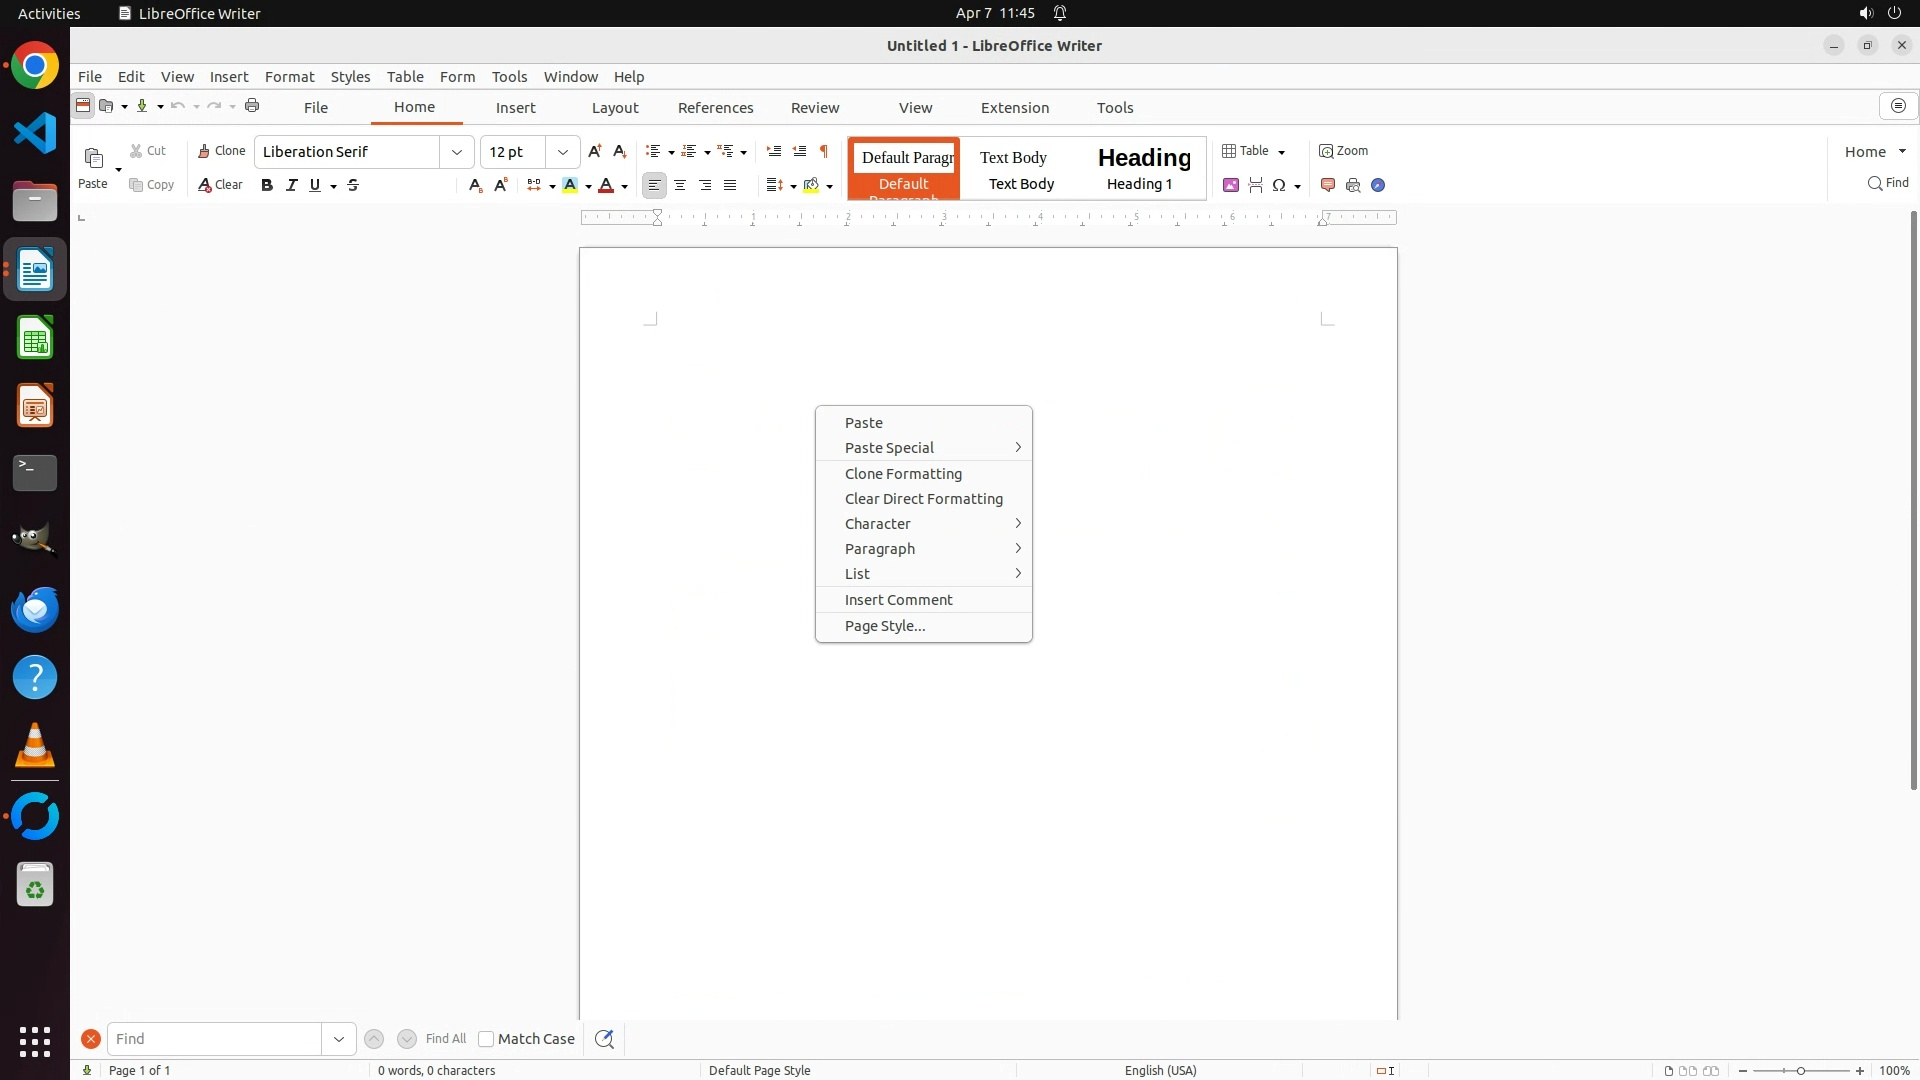Open the font name dropdown
1920x1080 pixels.
(457, 152)
